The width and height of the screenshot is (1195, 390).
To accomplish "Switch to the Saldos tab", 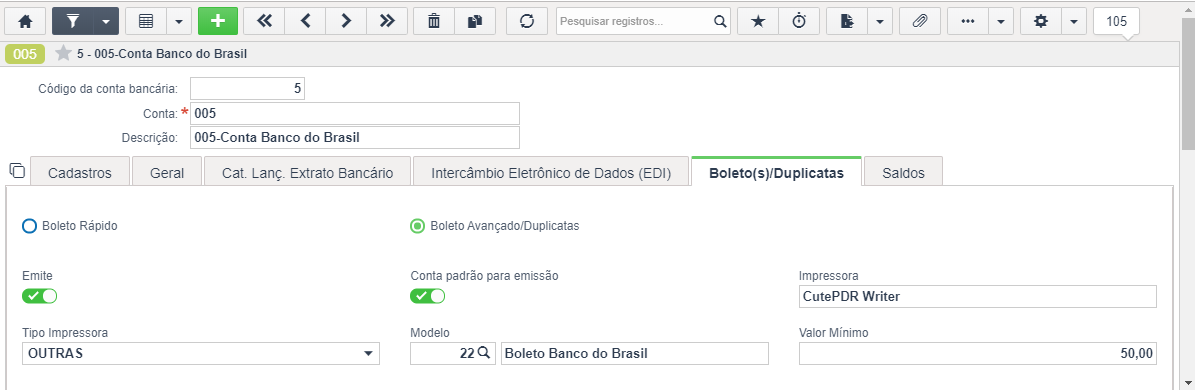I will (903, 172).
